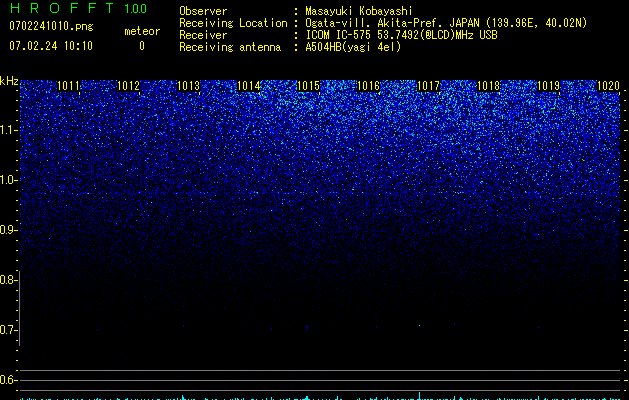Click the 1019 time marker
Image resolution: width=629 pixels, height=400 pixels.
tap(548, 86)
